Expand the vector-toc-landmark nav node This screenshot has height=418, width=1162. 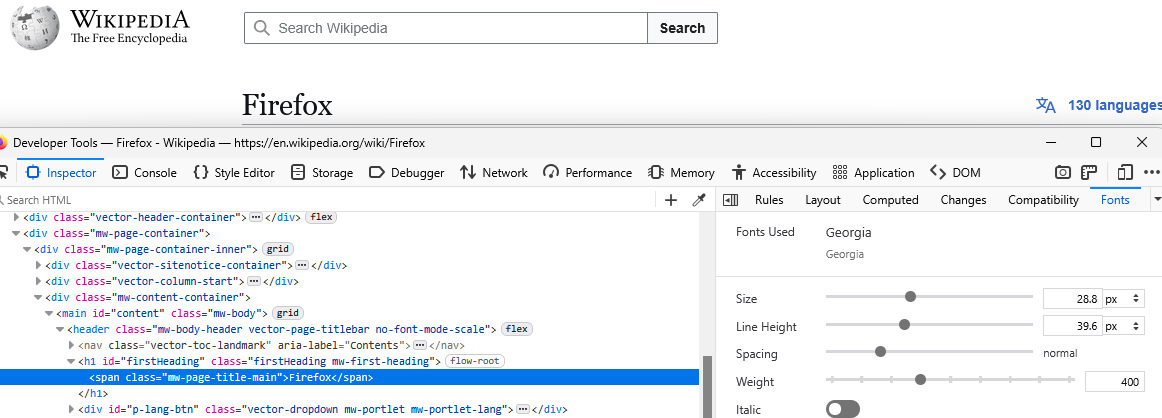pos(72,345)
